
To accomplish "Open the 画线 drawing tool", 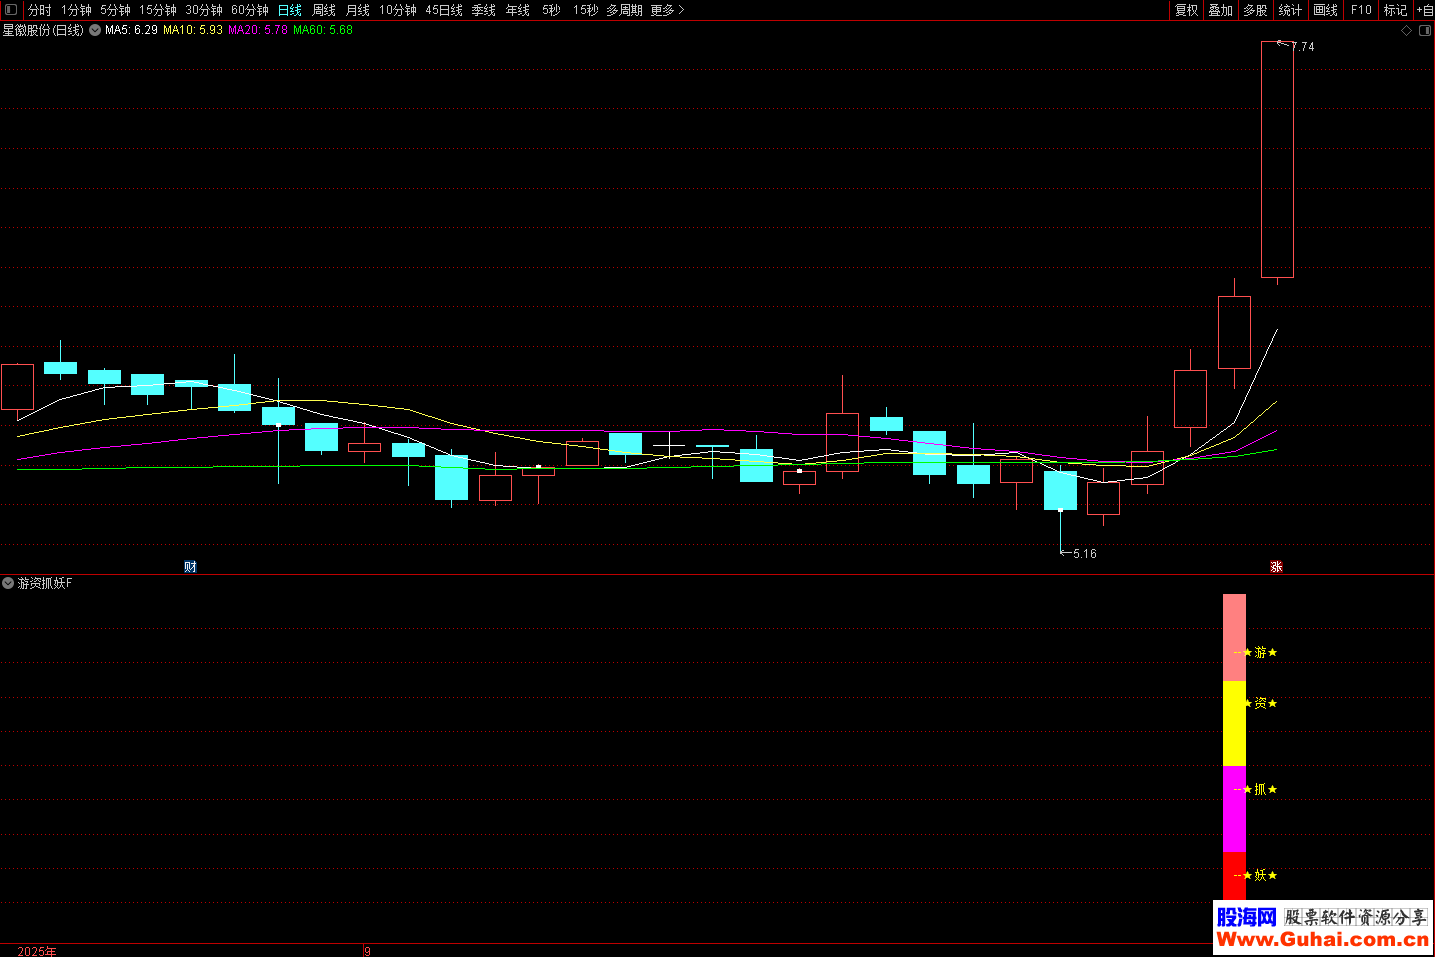I will pos(1325,10).
